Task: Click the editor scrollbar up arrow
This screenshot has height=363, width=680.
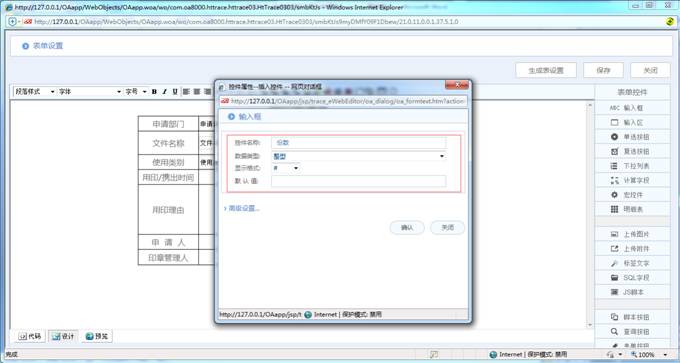Action: pos(590,105)
